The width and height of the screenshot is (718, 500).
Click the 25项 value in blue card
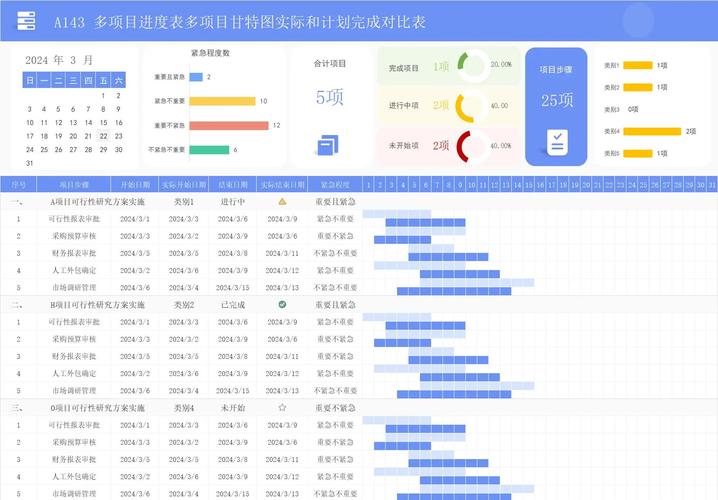coord(557,100)
